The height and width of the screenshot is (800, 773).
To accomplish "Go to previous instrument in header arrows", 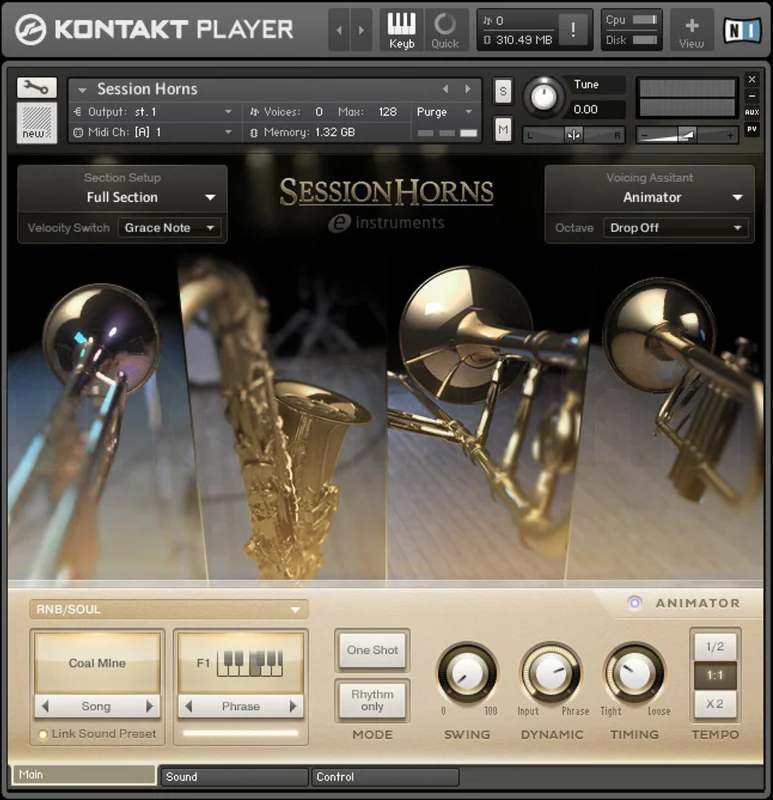I will (x=339, y=30).
